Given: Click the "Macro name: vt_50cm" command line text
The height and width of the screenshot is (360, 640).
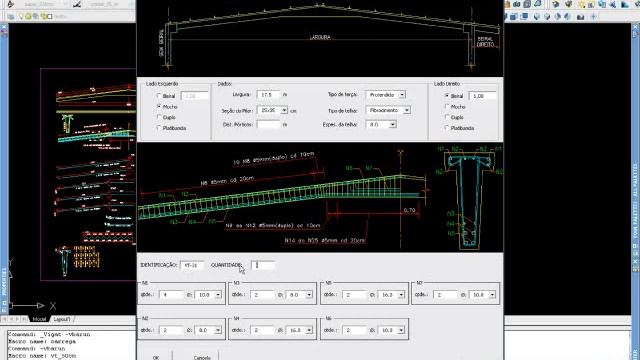Looking at the screenshot, I should point(42,356).
